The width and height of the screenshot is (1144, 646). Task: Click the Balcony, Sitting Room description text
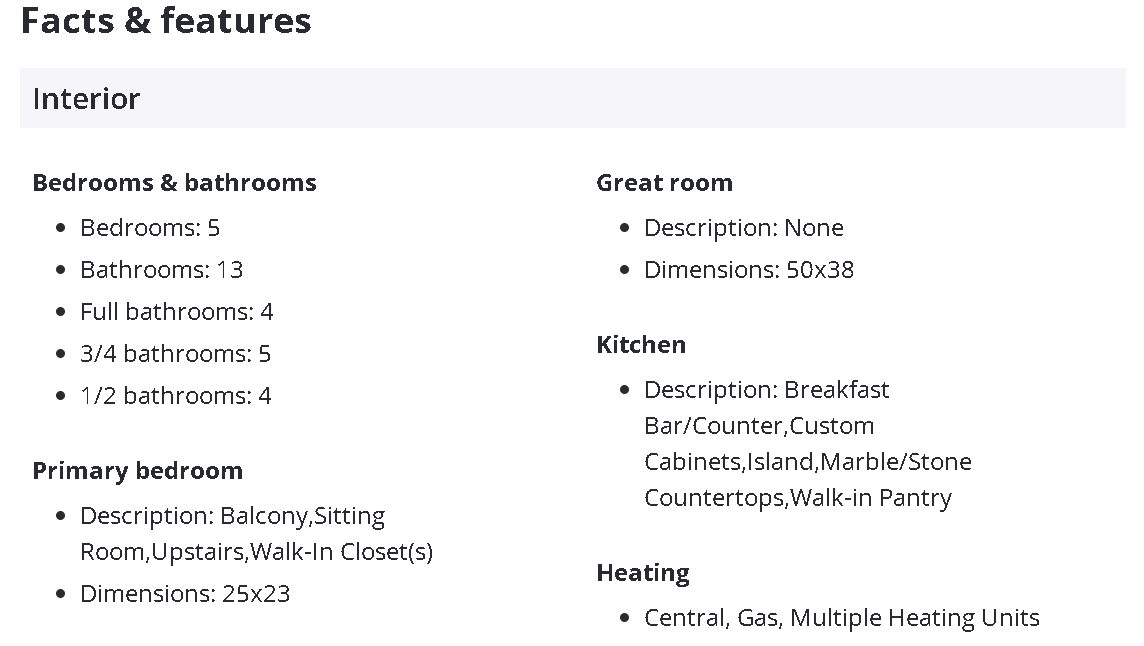(232, 516)
